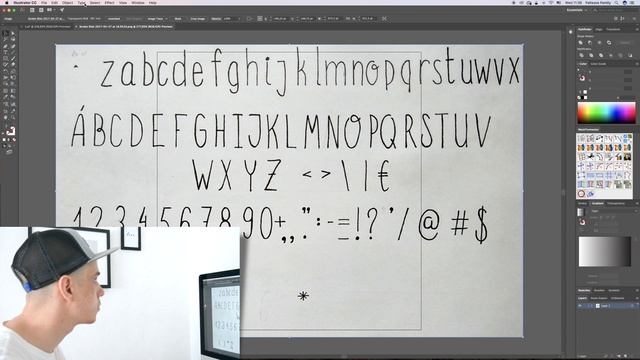Activate the Stroke box in the toolbar
The width and height of the screenshot is (640, 360).
[12, 132]
